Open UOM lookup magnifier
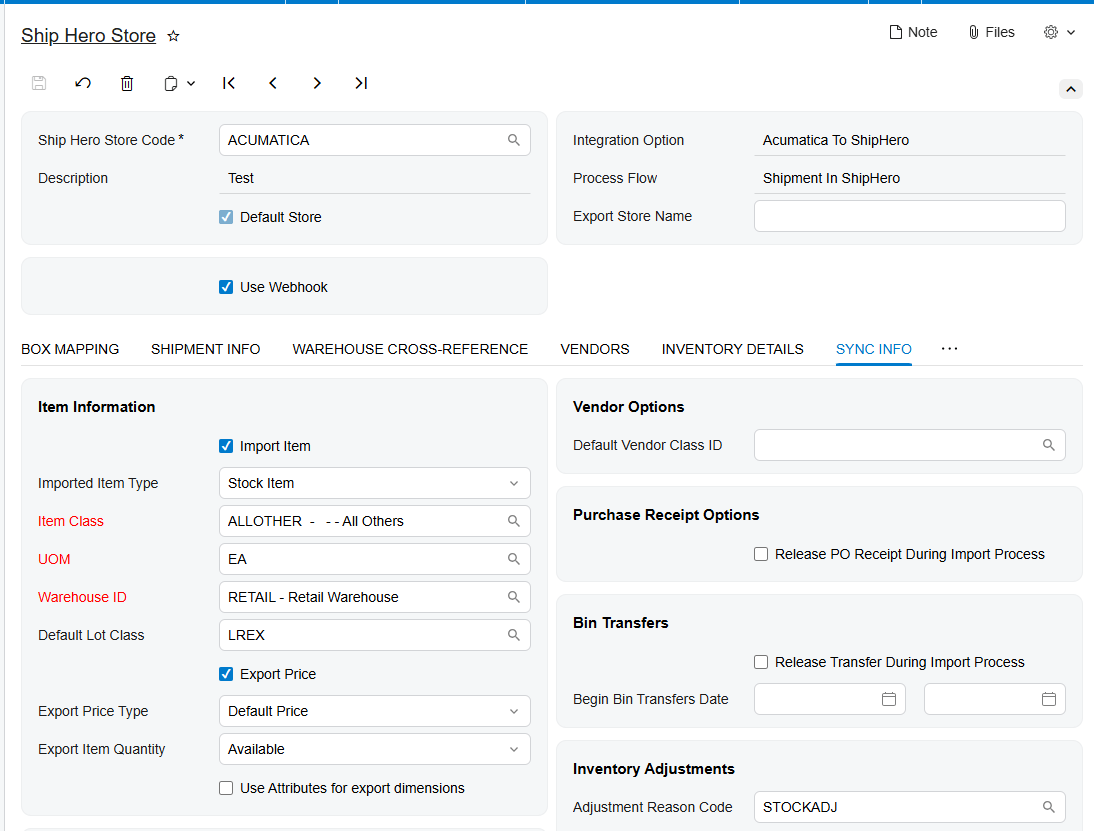Screen dimensions: 1094x831 514,559
